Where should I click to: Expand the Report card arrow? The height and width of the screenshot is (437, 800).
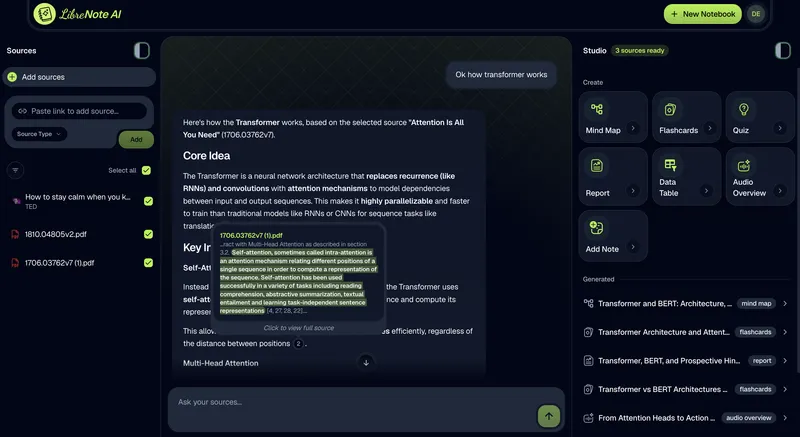[633, 191]
